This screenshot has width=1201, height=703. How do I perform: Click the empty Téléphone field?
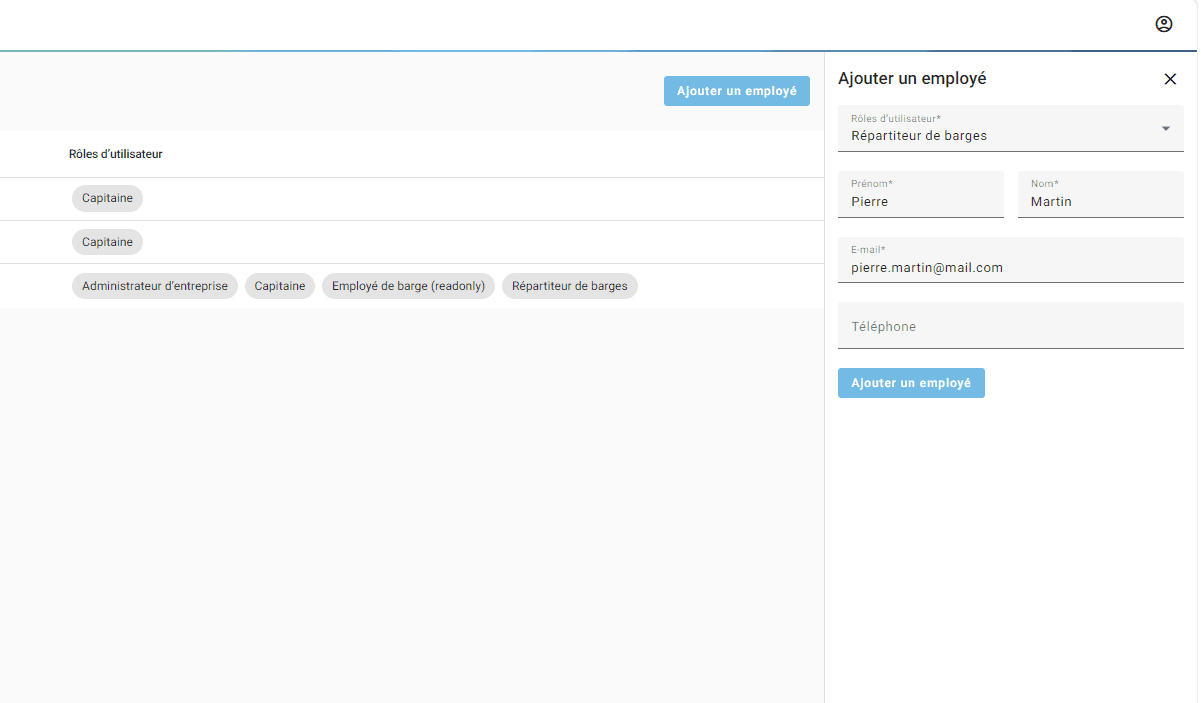click(1011, 326)
